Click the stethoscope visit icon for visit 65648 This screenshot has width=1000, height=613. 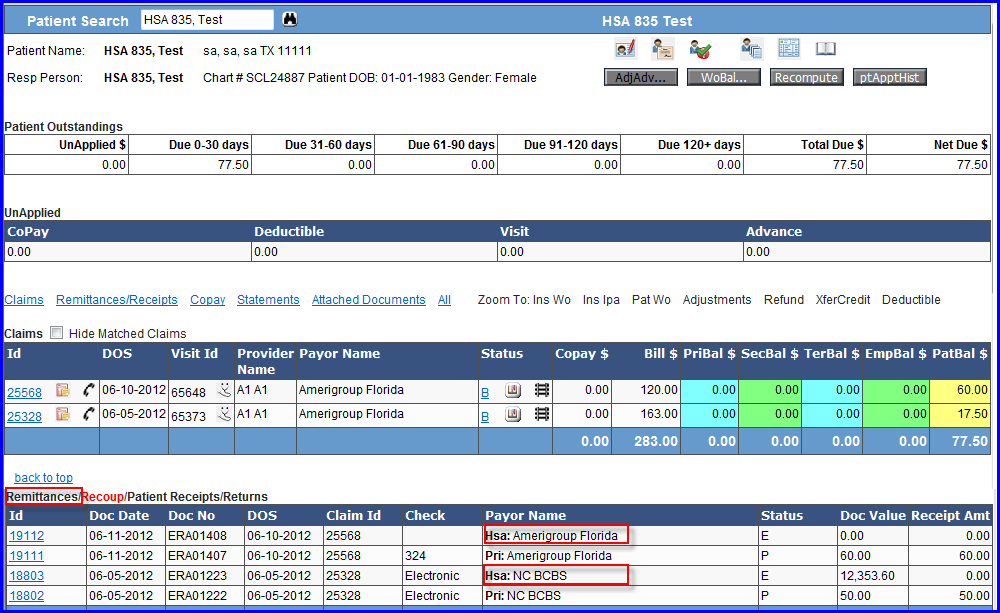pos(224,390)
